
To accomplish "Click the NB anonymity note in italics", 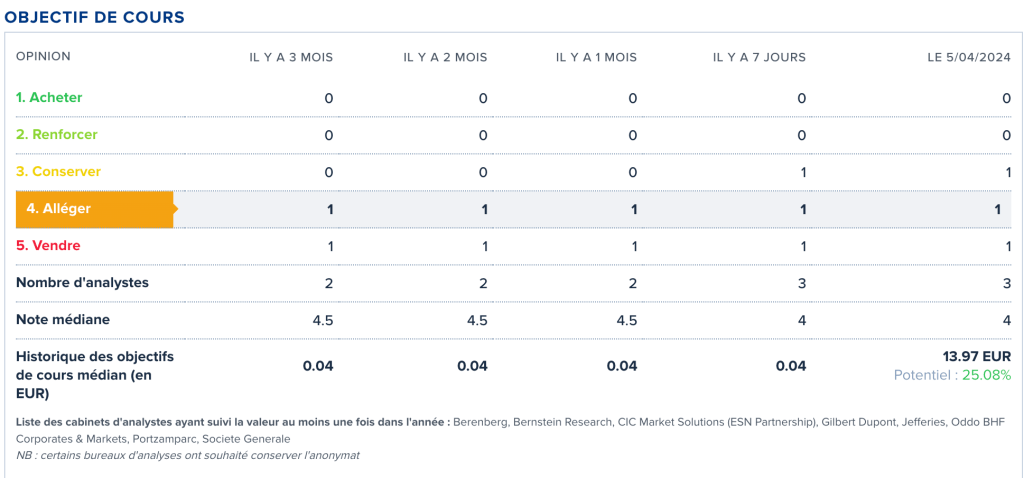I will click(188, 456).
